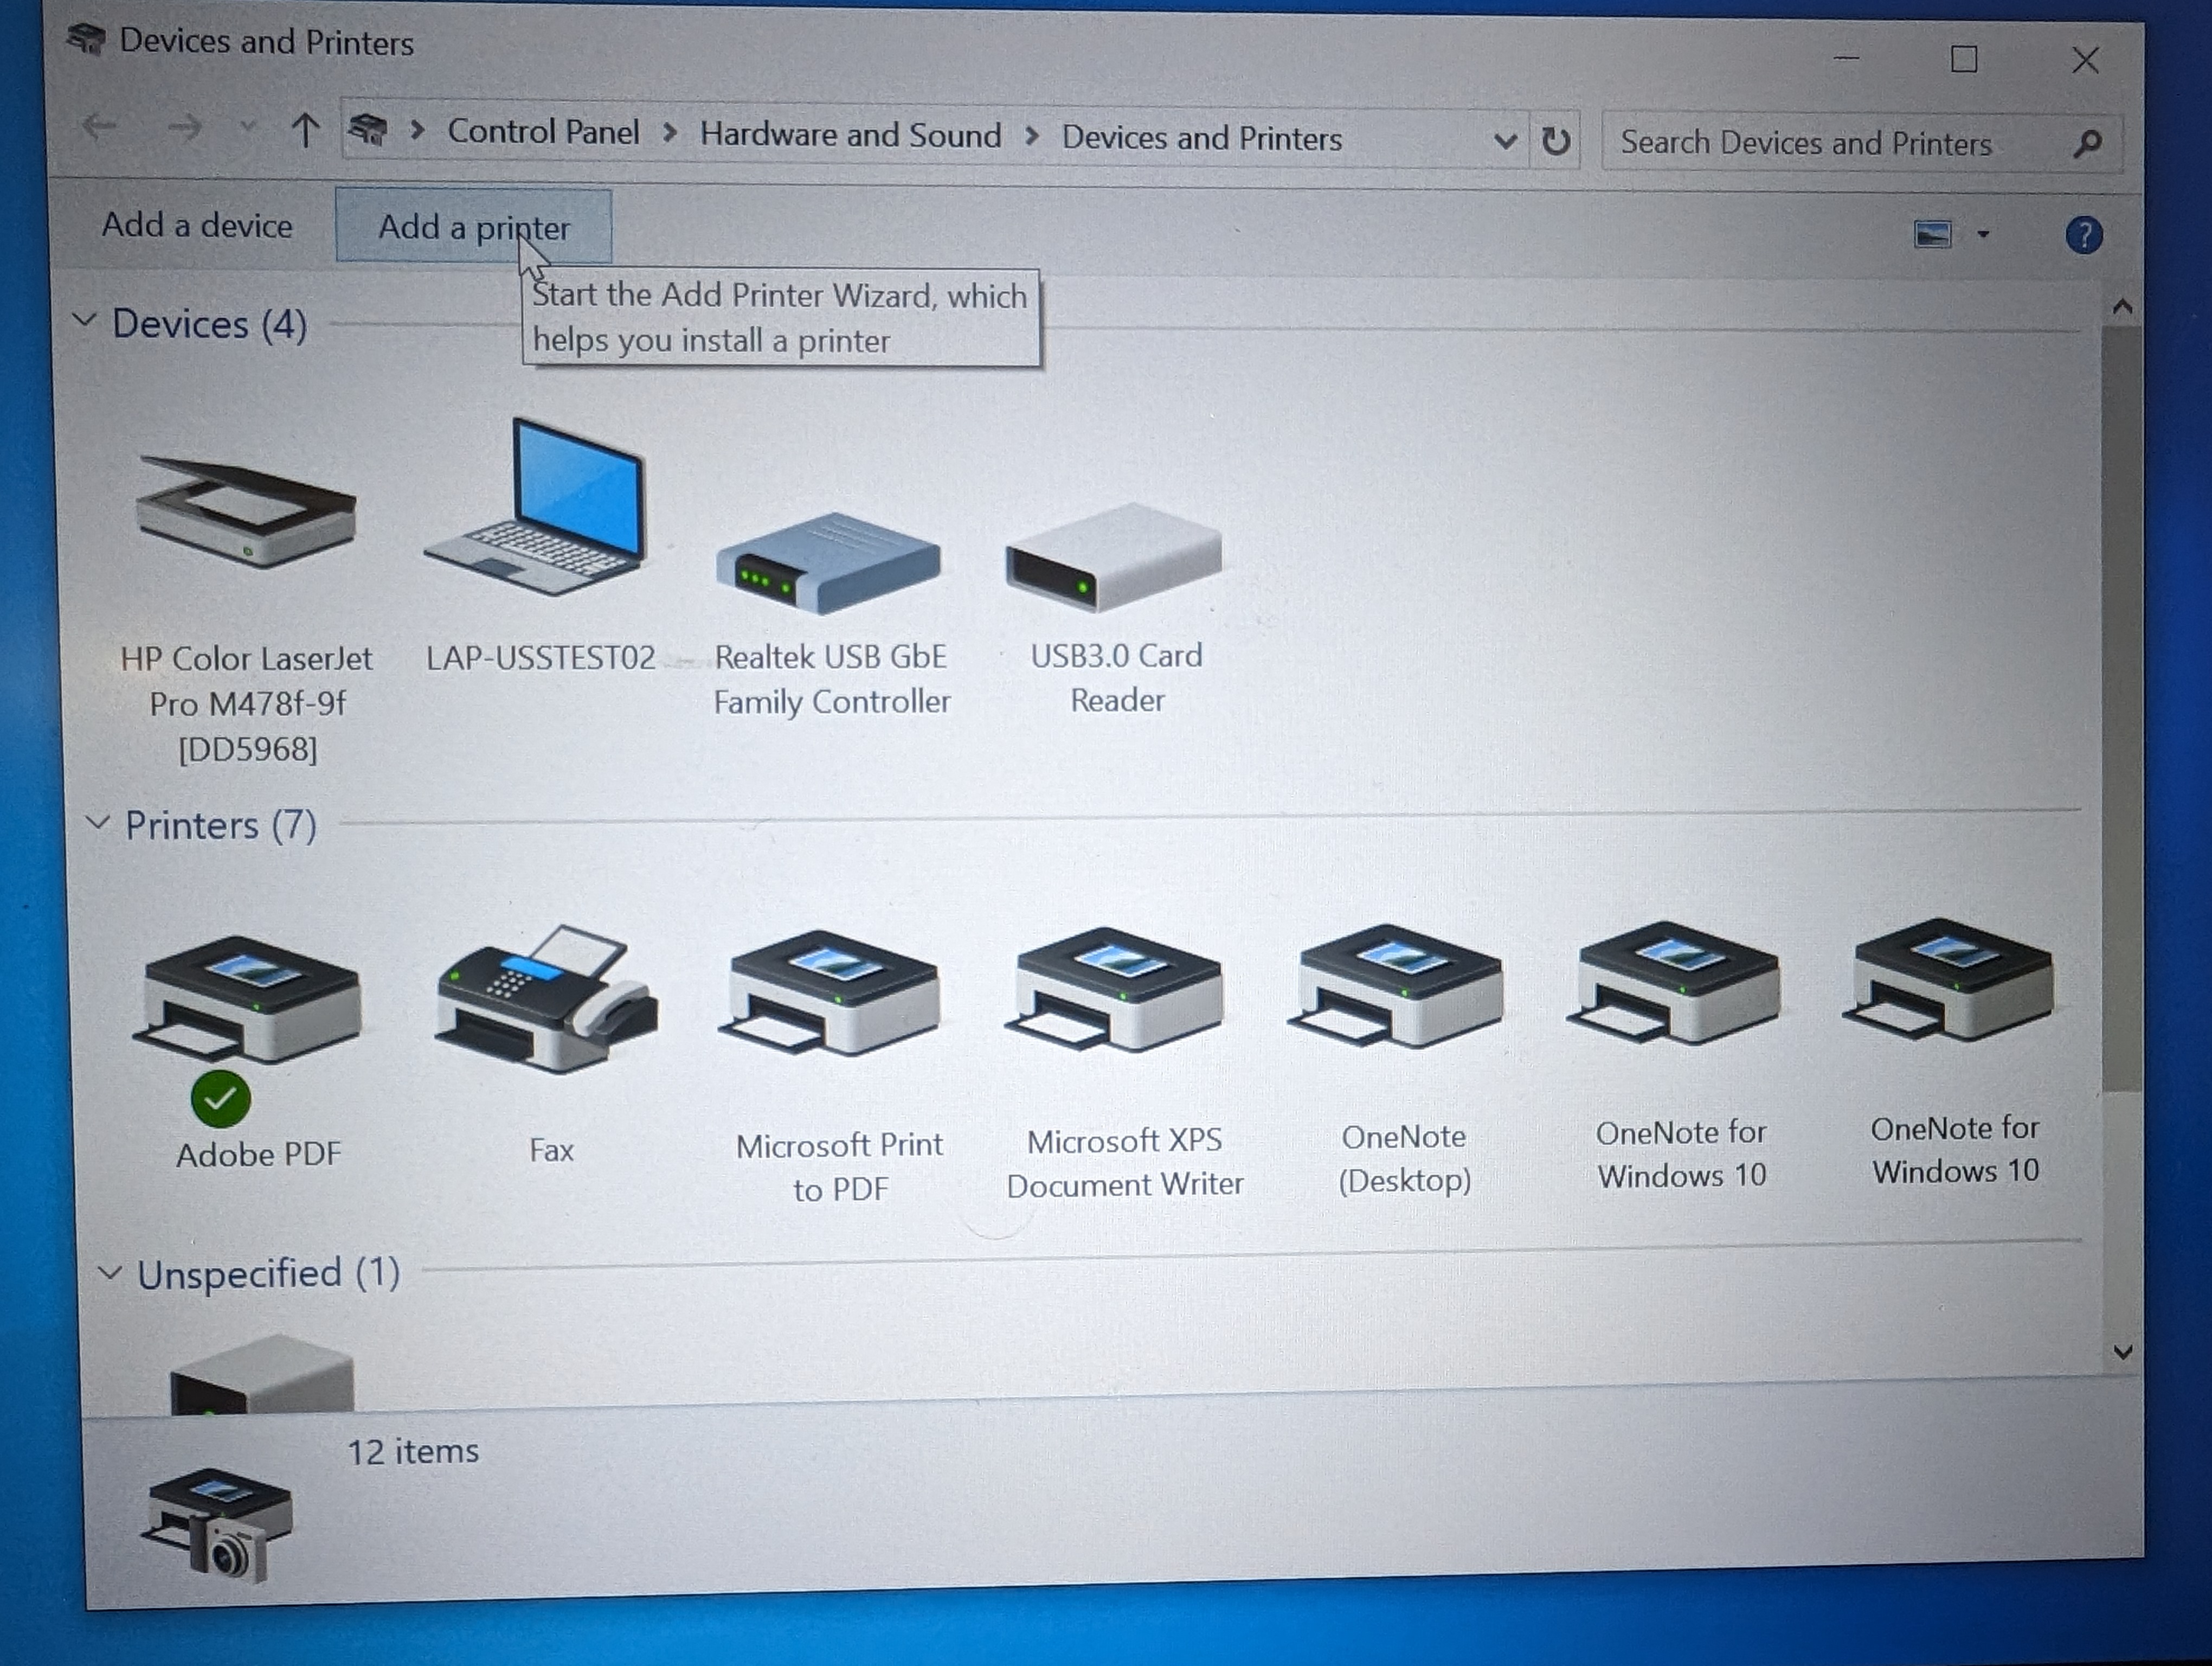Click the change view icon
The width and height of the screenshot is (2212, 1666).
1932,235
